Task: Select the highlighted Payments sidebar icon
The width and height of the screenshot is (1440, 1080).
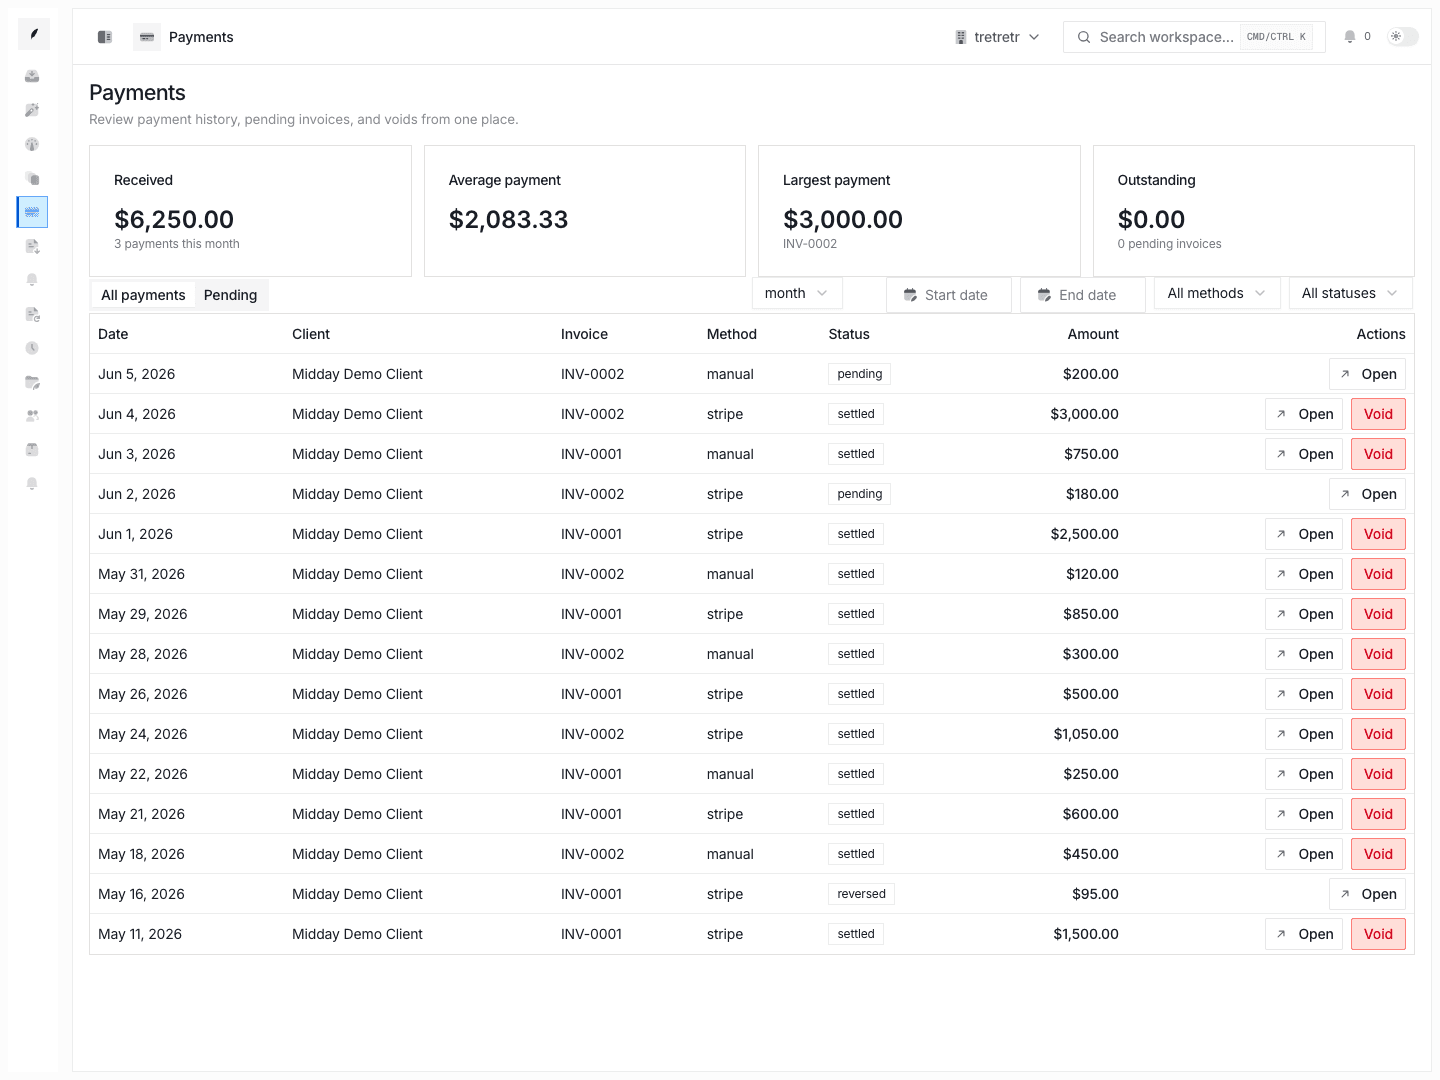Action: [x=32, y=212]
